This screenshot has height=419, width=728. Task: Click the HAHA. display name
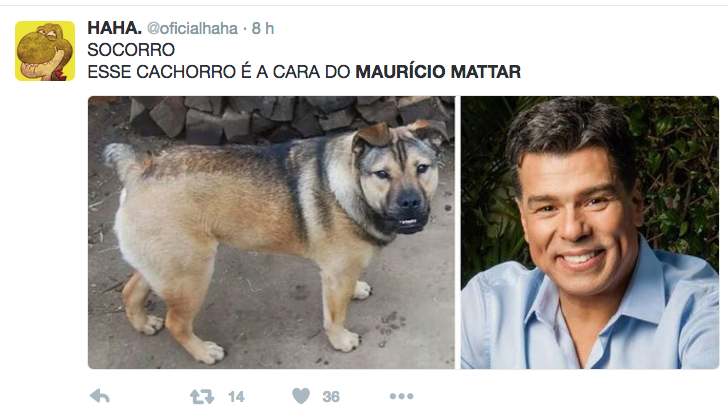tap(114, 28)
